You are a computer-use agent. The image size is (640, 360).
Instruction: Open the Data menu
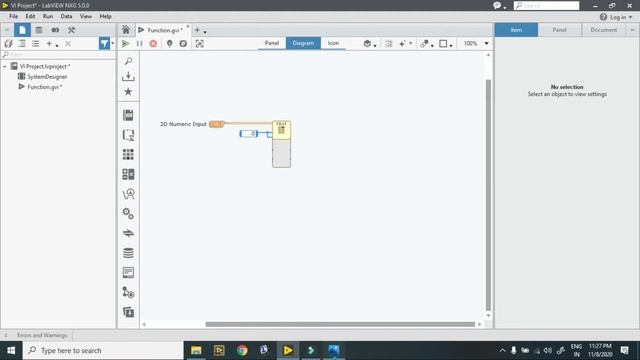point(66,16)
